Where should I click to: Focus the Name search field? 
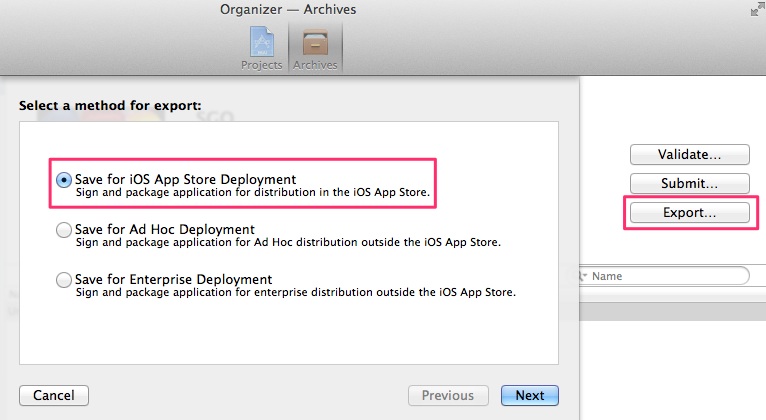(x=664, y=276)
